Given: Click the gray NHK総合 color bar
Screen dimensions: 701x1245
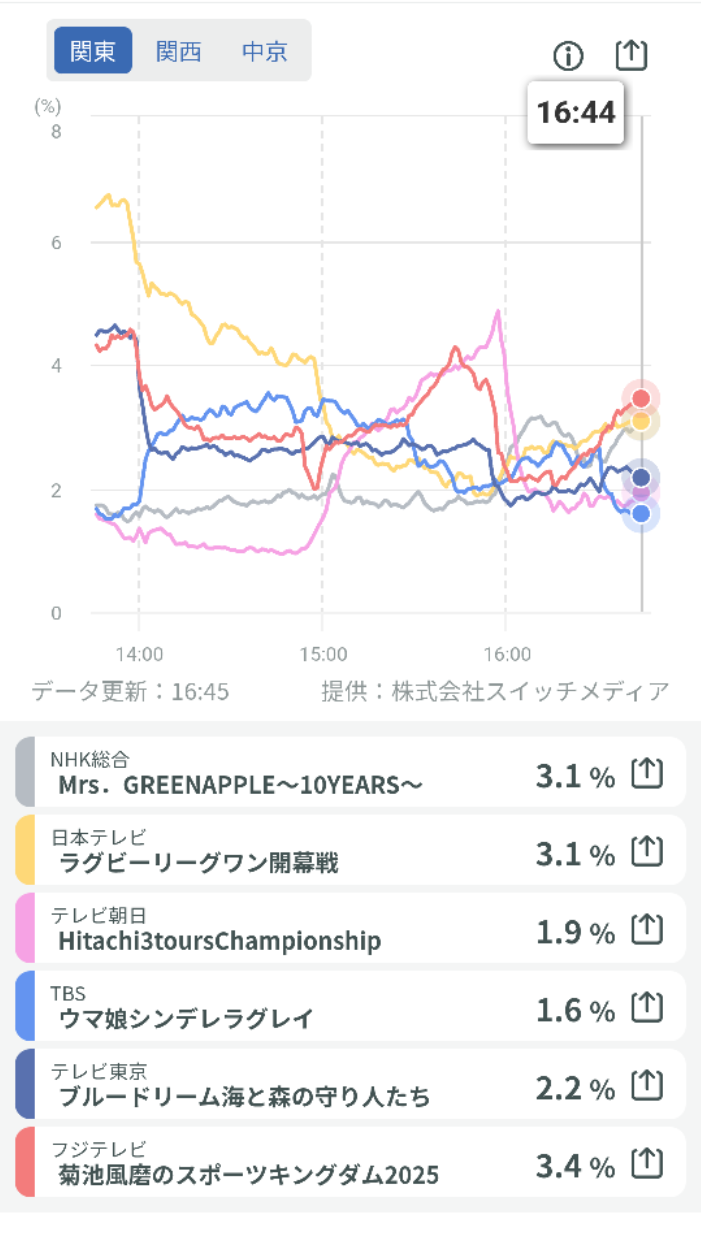Looking at the screenshot, I should [25, 772].
